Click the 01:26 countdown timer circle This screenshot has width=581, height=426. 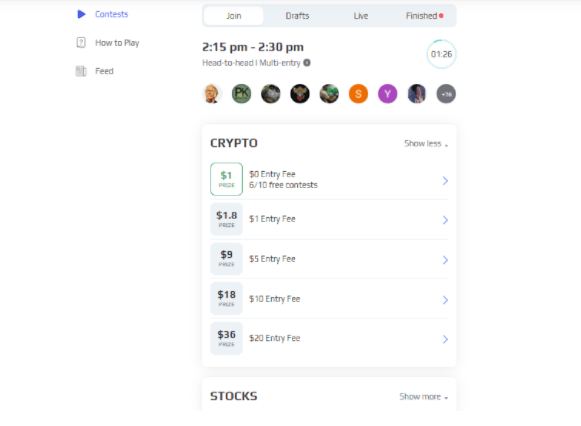441,54
